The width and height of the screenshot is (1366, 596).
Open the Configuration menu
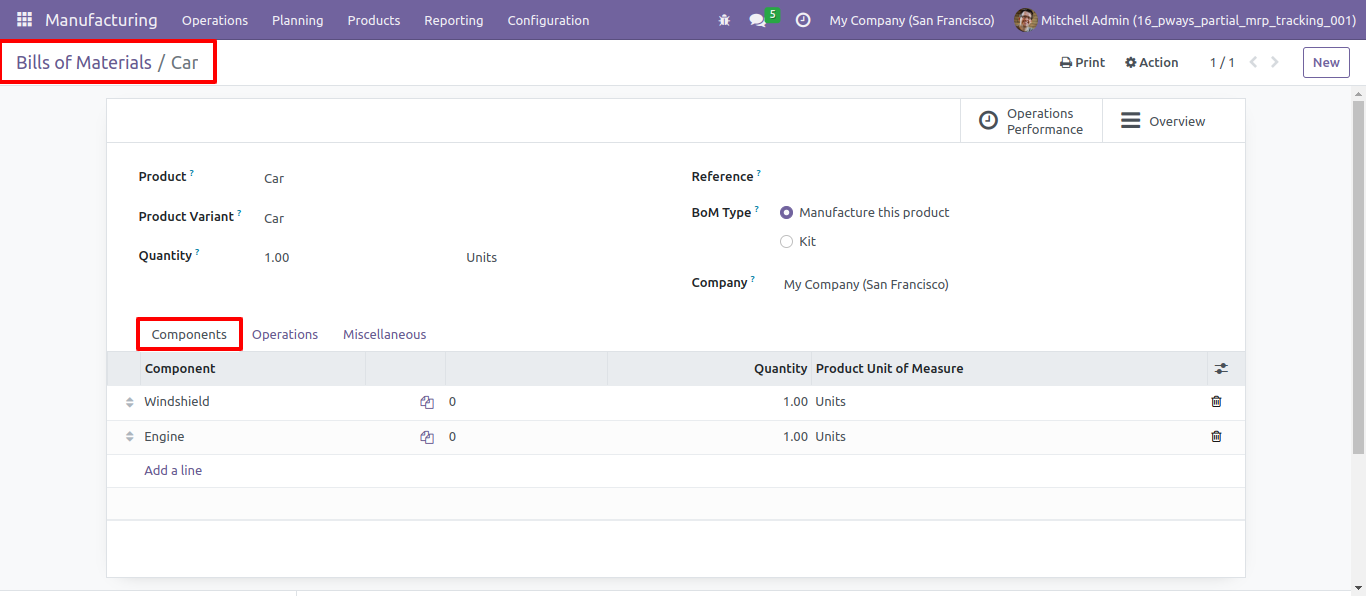548,20
